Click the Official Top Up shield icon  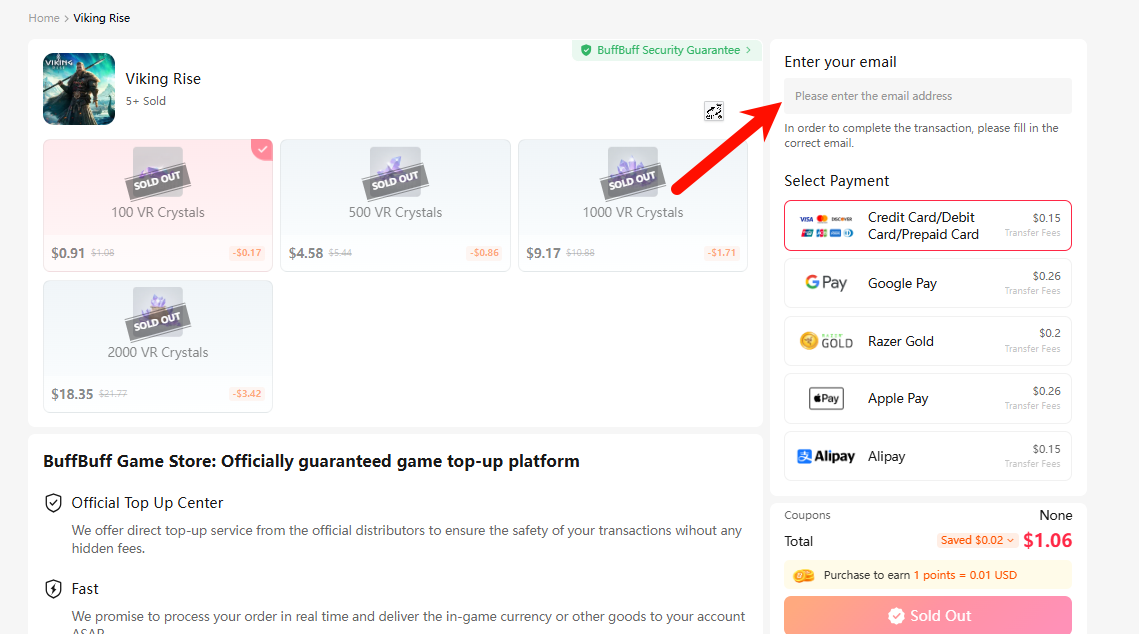tap(54, 503)
